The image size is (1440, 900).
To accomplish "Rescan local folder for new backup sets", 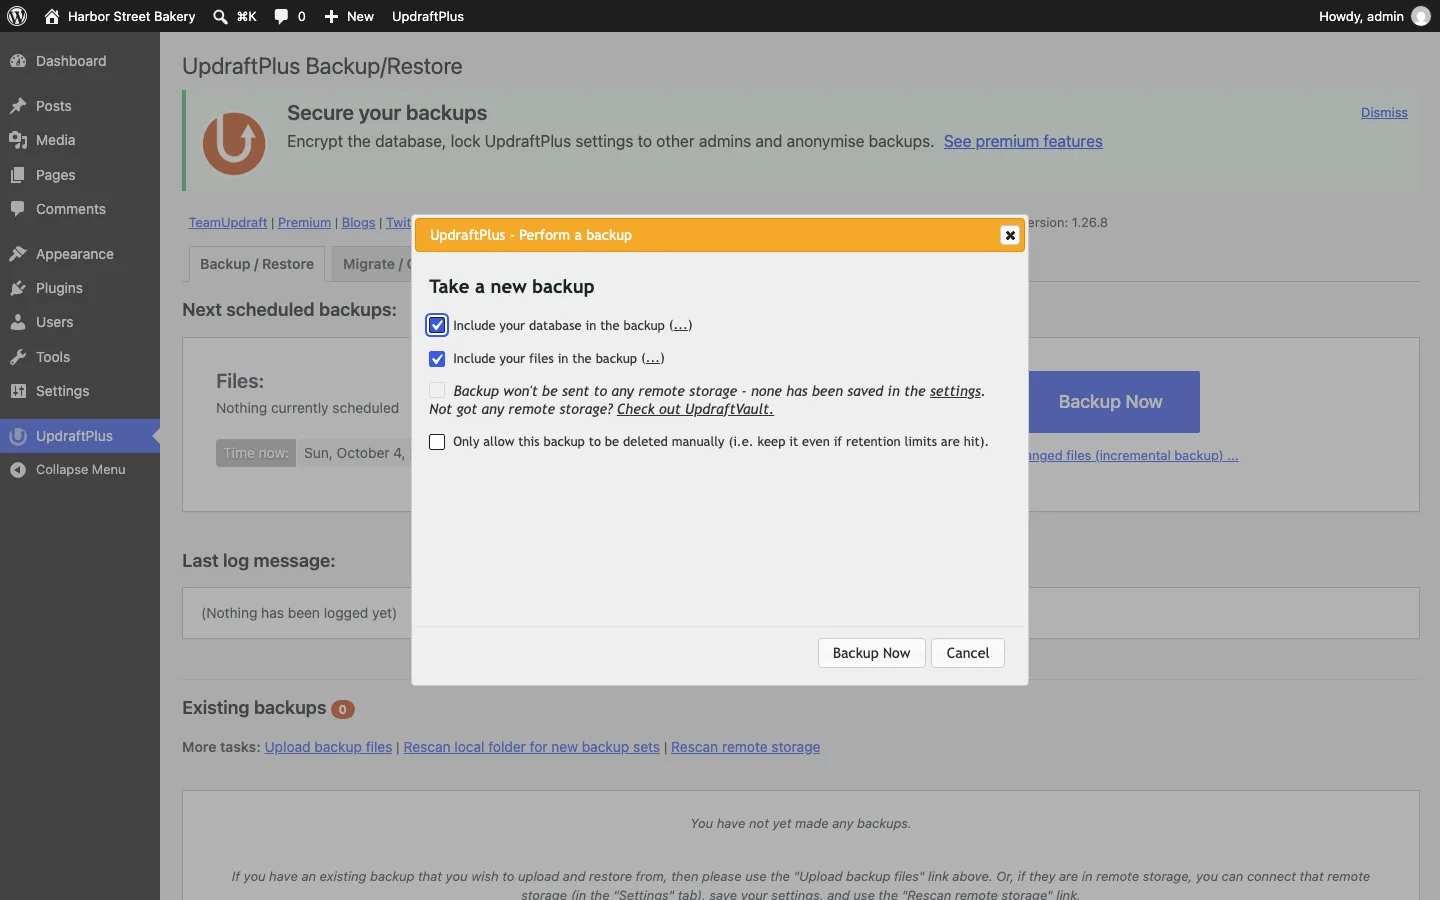I will tap(532, 747).
